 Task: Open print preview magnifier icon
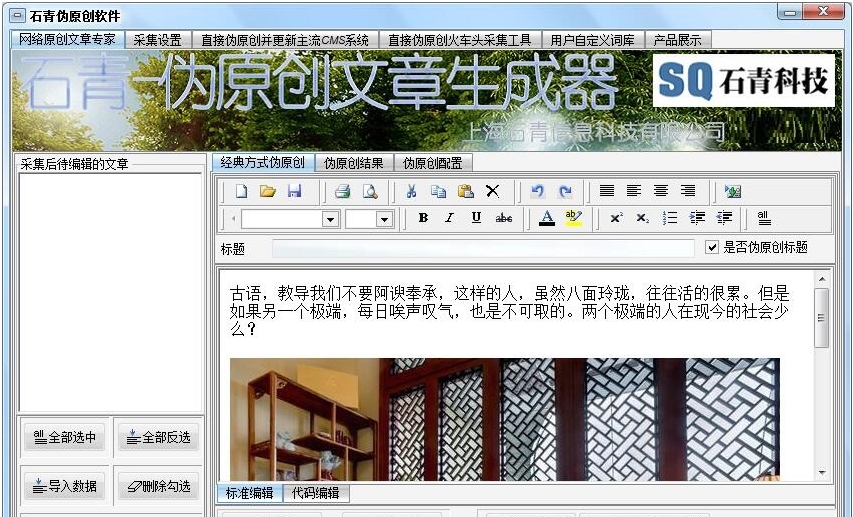tap(370, 191)
